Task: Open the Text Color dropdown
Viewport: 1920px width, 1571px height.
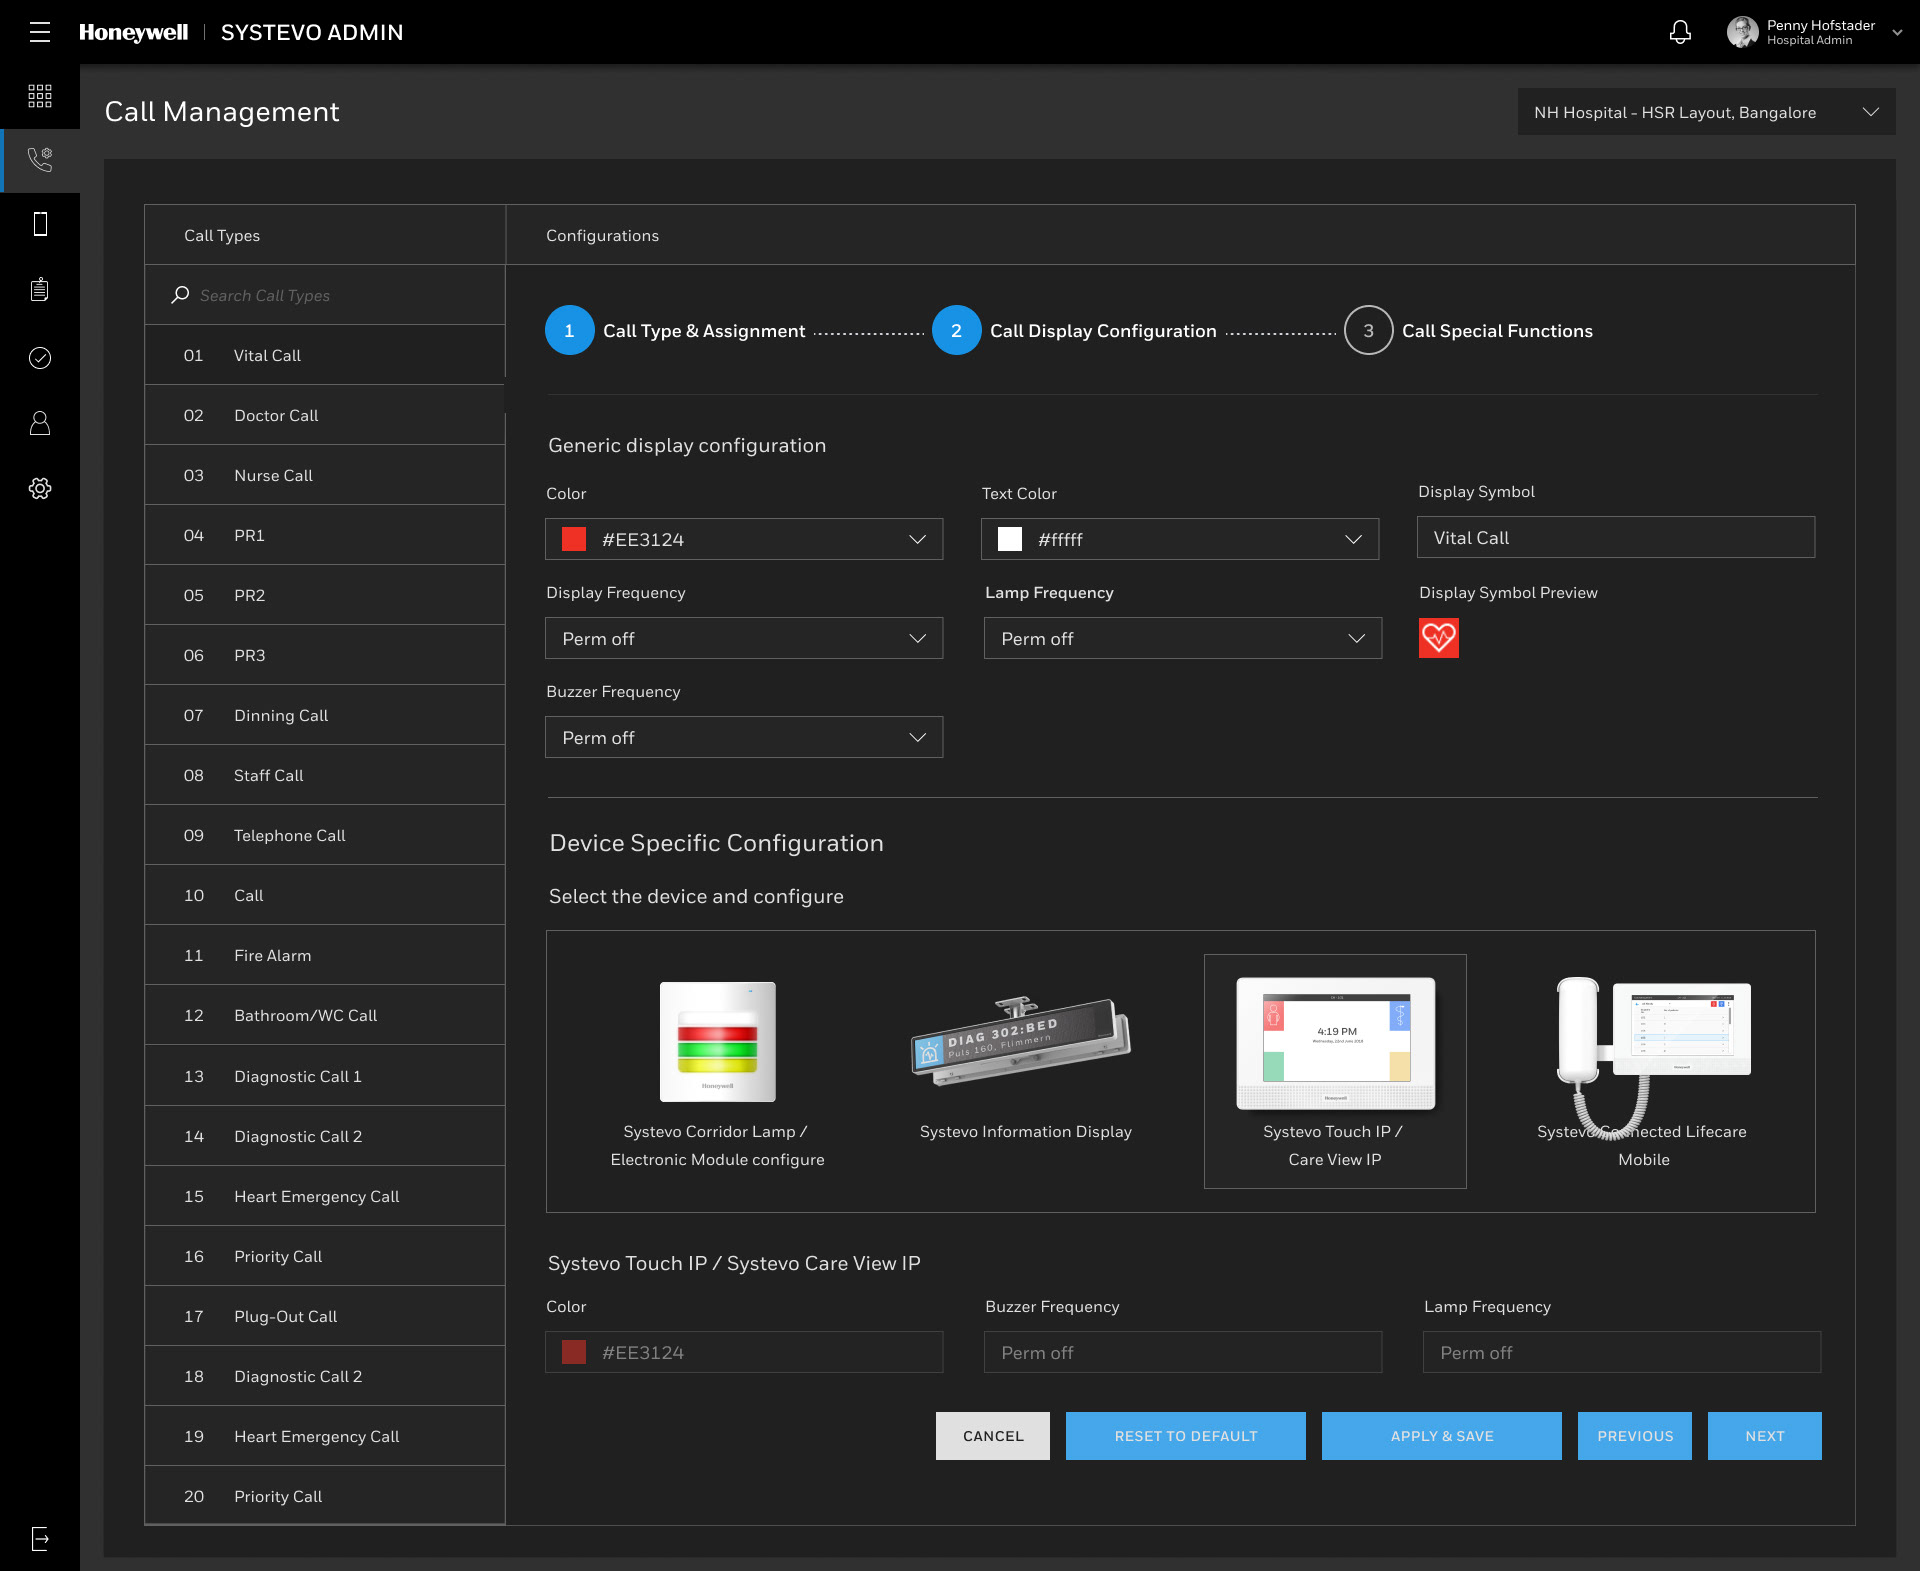Action: coord(1179,539)
